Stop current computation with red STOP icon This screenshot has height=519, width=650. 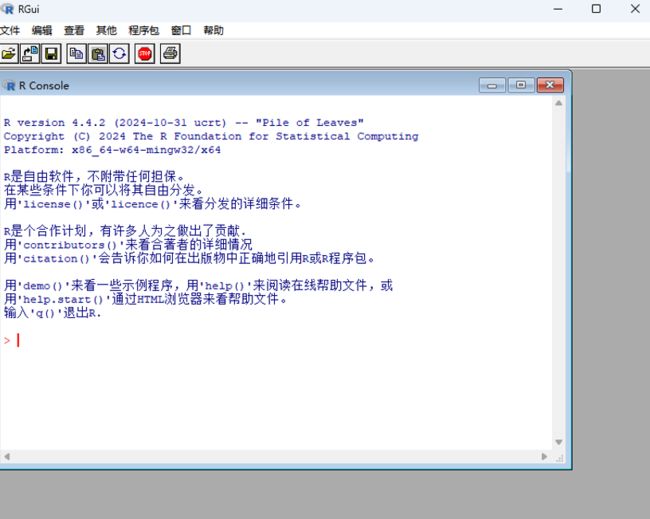[145, 54]
